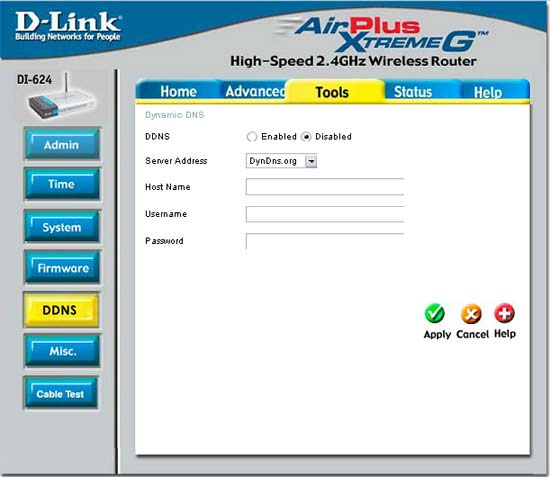Image resolution: width=550 pixels, height=477 pixels.
Task: Click the orange Cancel X icon
Action: click(471, 314)
